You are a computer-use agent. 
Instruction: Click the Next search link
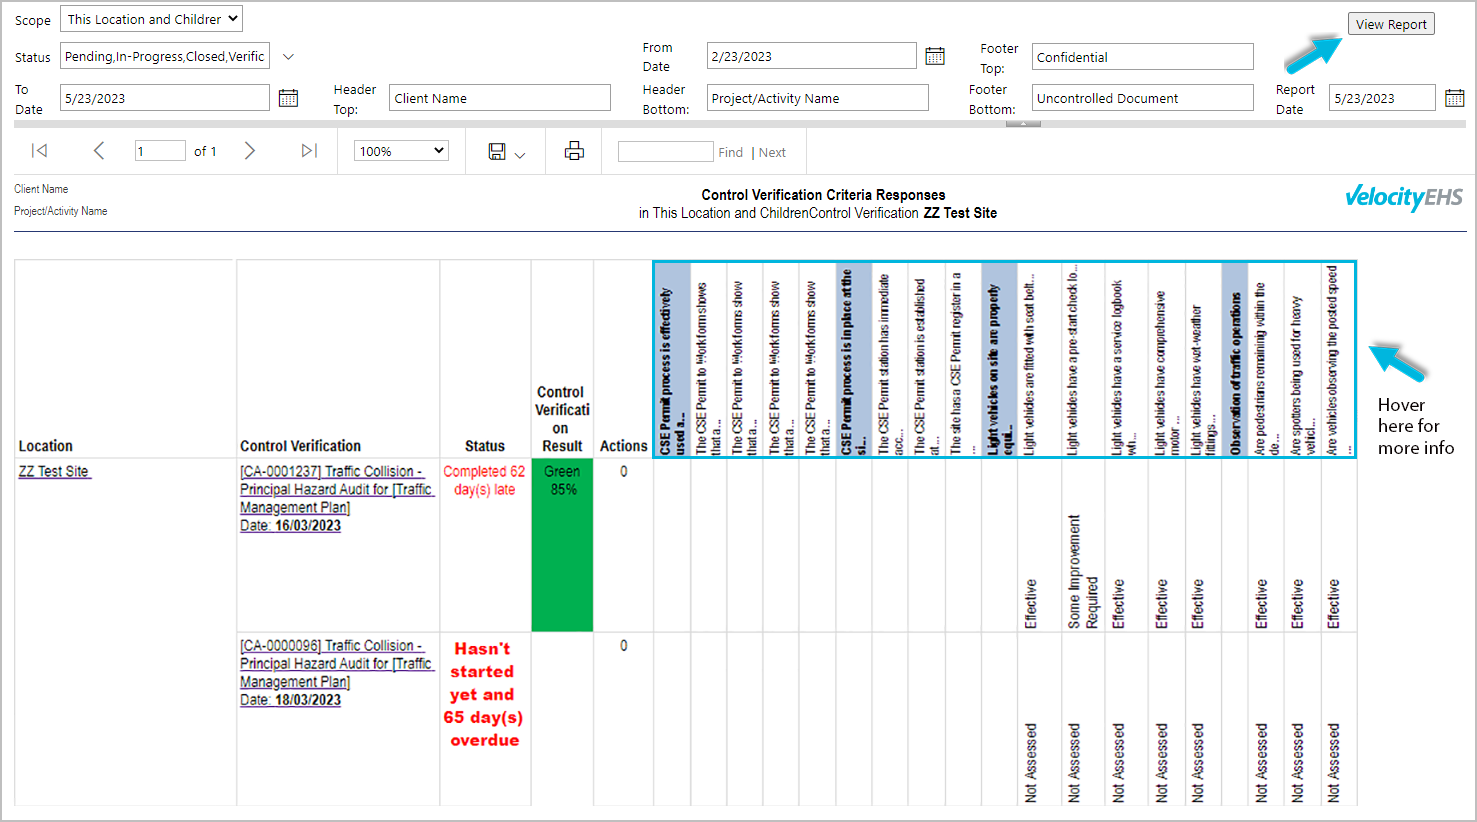772,152
